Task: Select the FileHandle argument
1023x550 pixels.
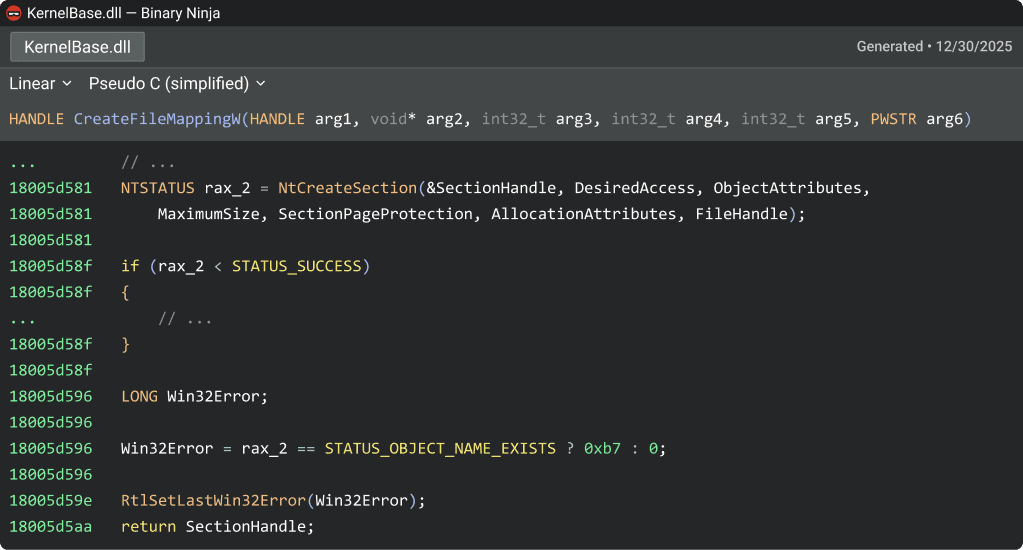Action: tap(741, 214)
